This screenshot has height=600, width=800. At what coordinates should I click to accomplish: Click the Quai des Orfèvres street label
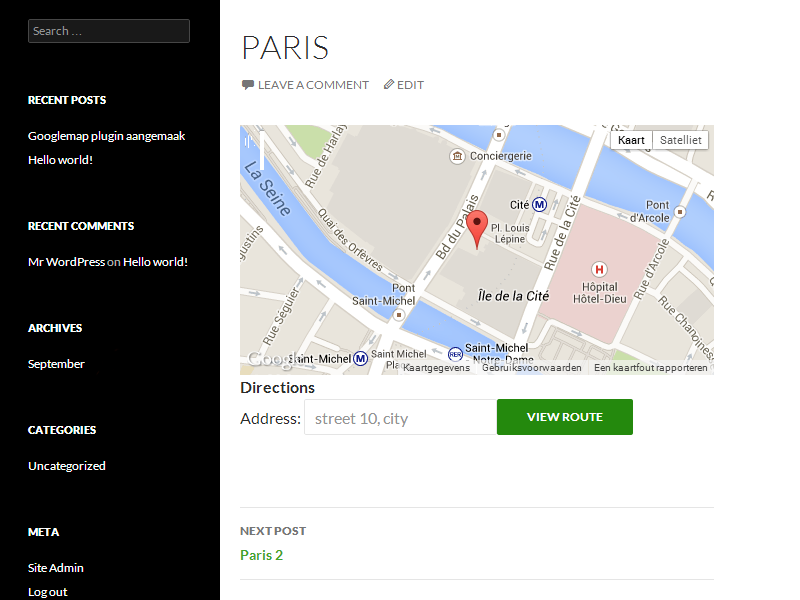pos(350,239)
